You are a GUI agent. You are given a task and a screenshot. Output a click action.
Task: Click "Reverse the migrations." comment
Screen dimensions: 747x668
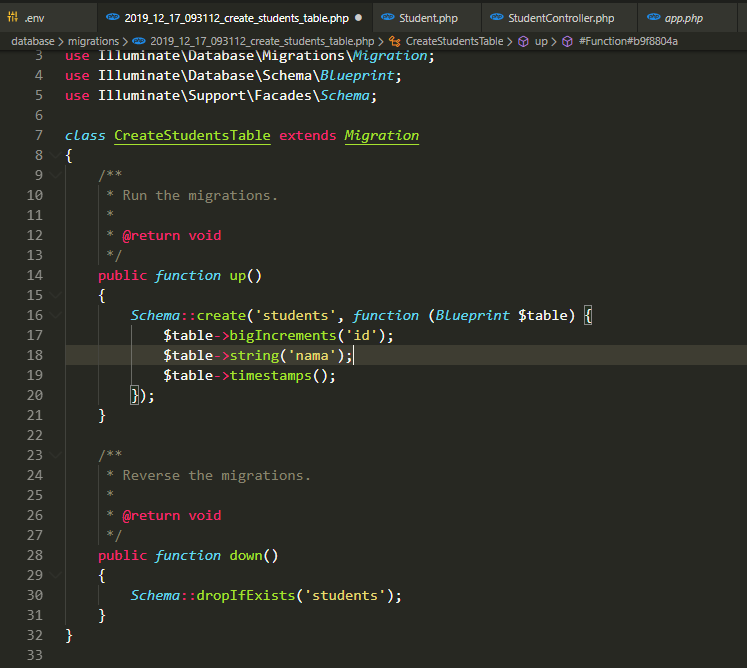click(x=217, y=476)
